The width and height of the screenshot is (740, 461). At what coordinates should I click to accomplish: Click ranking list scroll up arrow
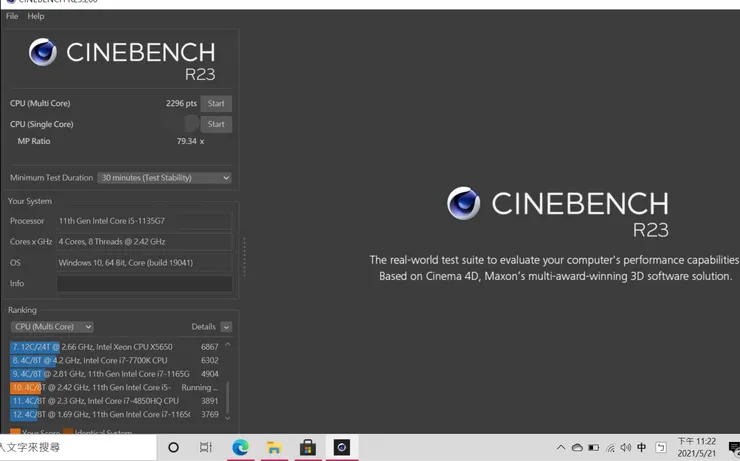[x=227, y=345]
